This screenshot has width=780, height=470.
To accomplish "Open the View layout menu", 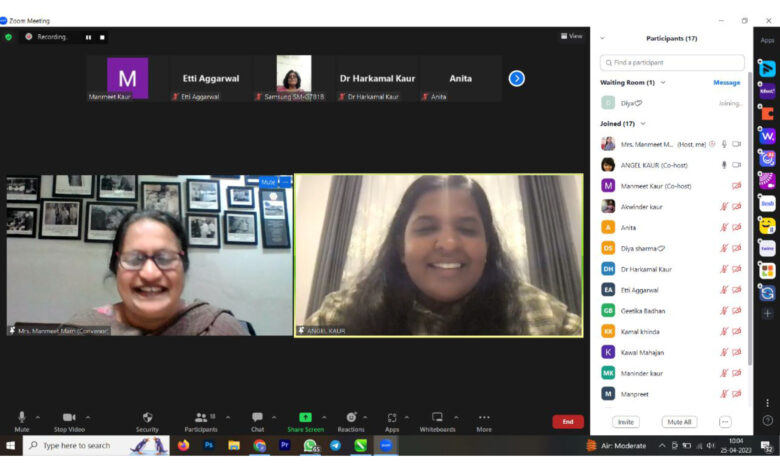I will click(x=571, y=36).
